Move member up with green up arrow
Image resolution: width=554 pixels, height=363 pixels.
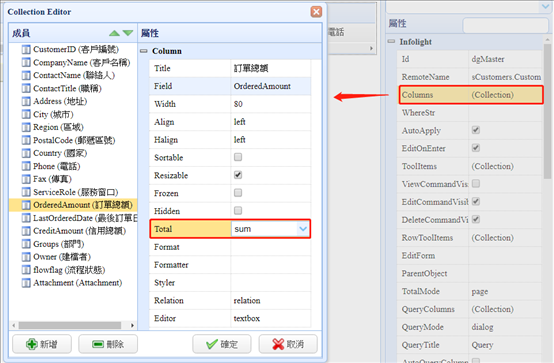point(114,33)
